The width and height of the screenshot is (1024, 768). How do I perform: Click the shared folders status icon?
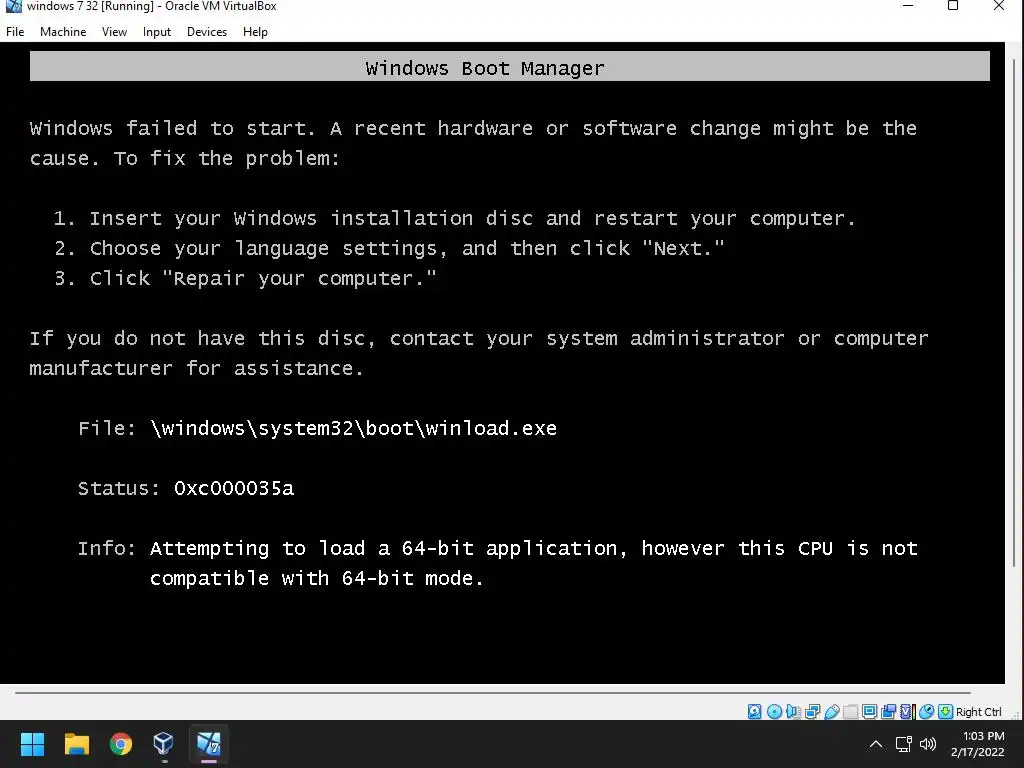pos(850,711)
